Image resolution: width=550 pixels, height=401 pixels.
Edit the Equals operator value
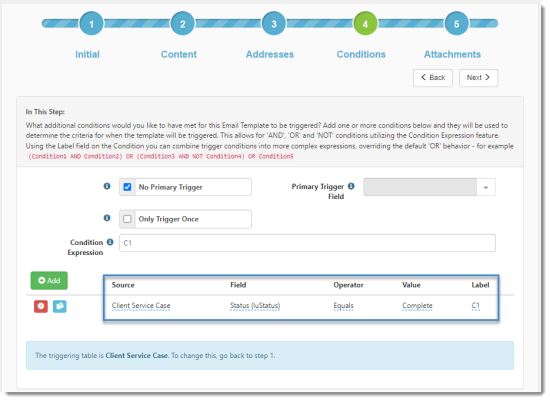pyautogui.click(x=343, y=306)
